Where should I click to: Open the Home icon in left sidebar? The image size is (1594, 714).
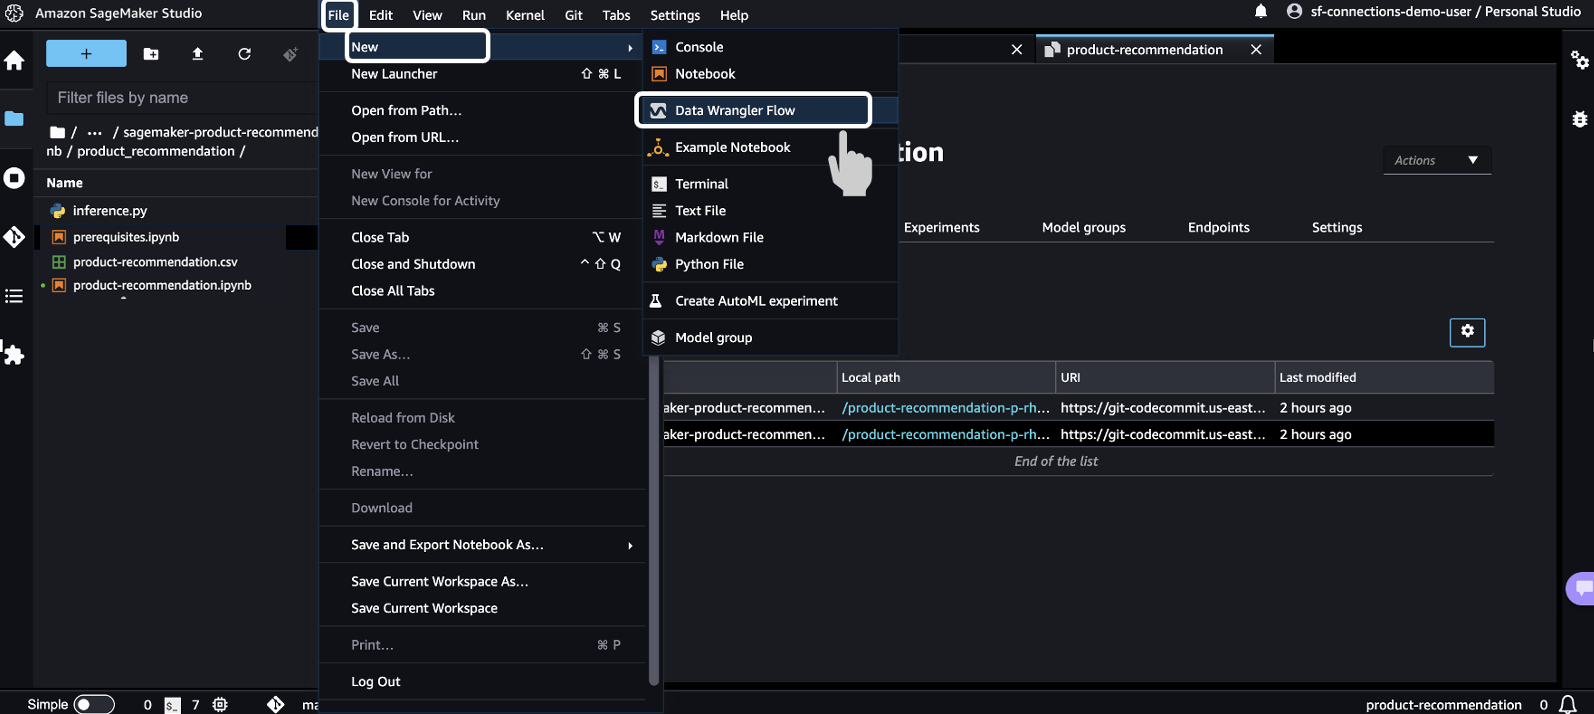(14, 60)
